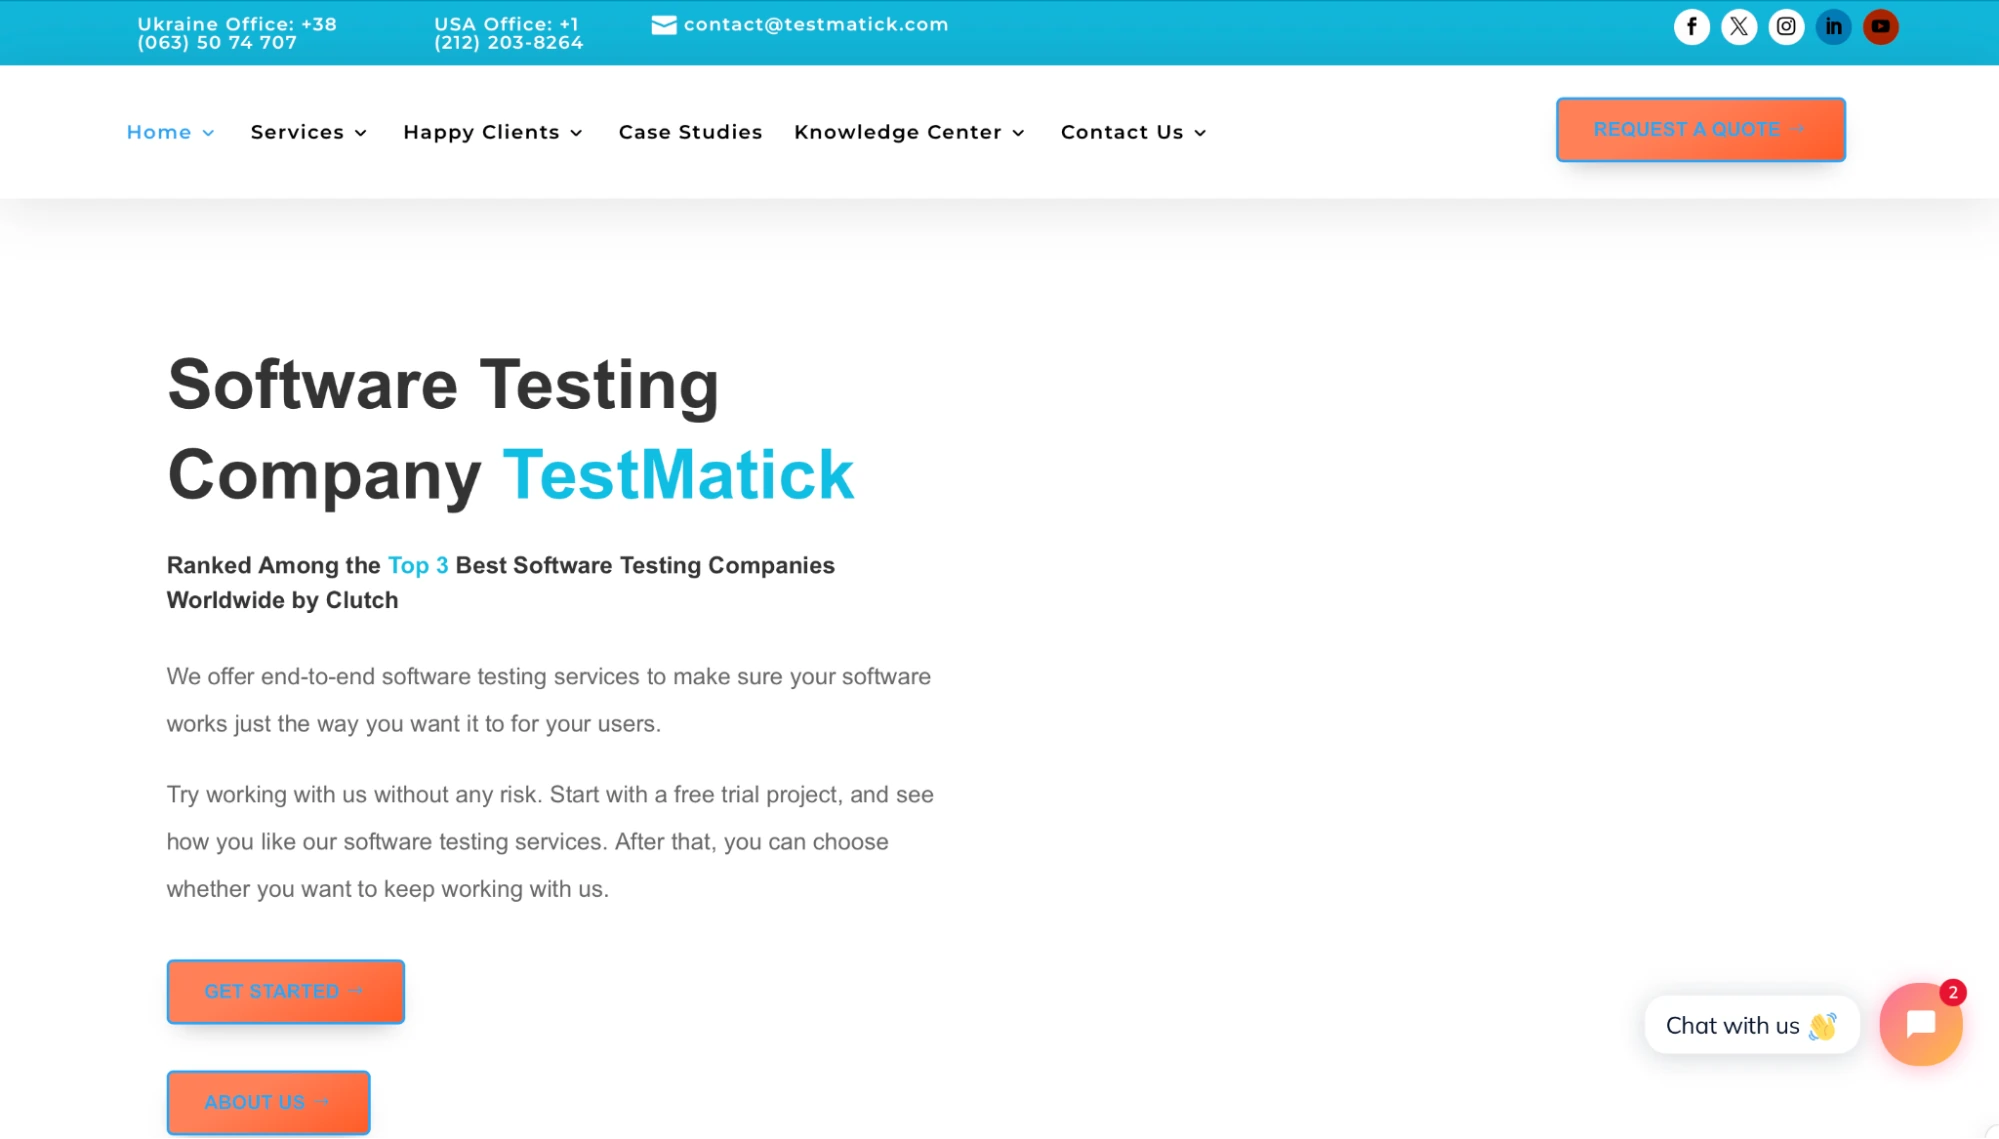Open the Case Studies page
Image resolution: width=1999 pixels, height=1139 pixels.
tap(690, 131)
